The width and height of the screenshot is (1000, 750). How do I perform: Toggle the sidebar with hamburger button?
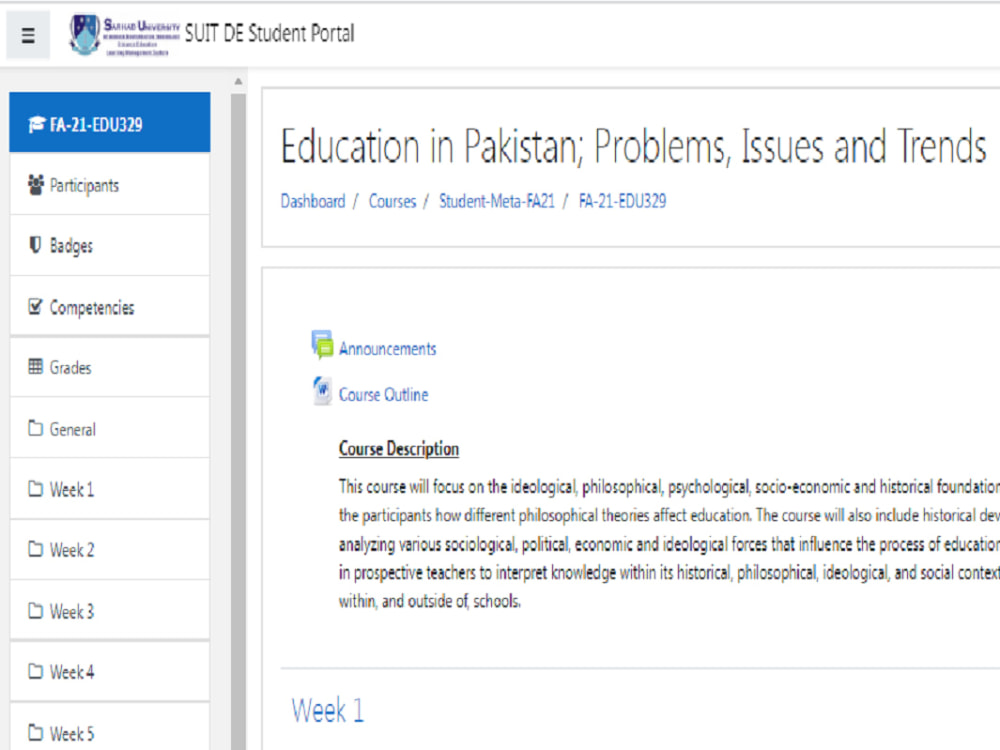(x=27, y=33)
